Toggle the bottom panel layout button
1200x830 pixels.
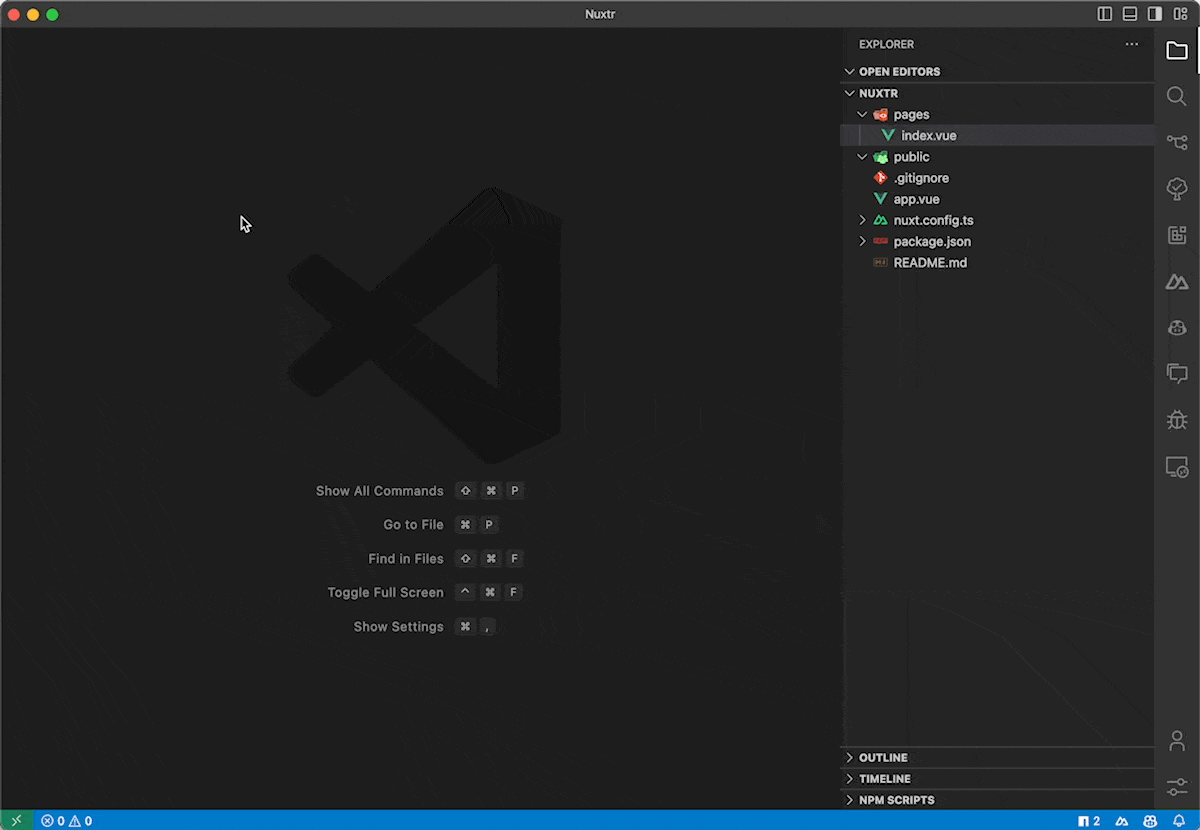(x=1130, y=14)
